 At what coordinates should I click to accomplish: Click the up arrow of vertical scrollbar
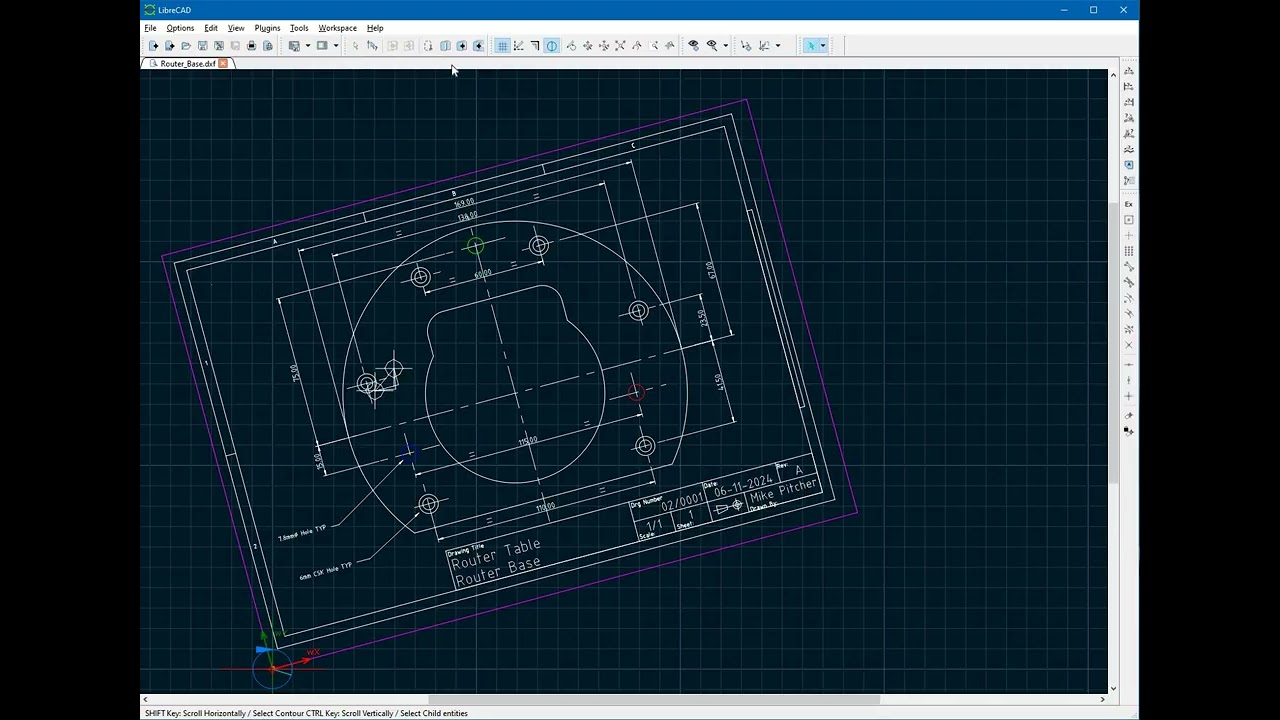coord(1114,74)
